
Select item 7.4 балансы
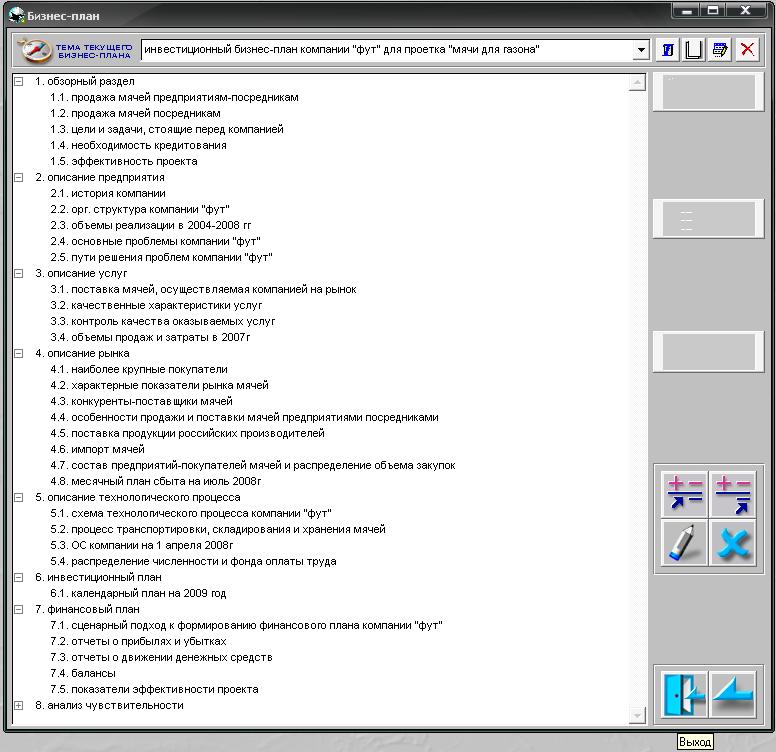click(x=83, y=673)
